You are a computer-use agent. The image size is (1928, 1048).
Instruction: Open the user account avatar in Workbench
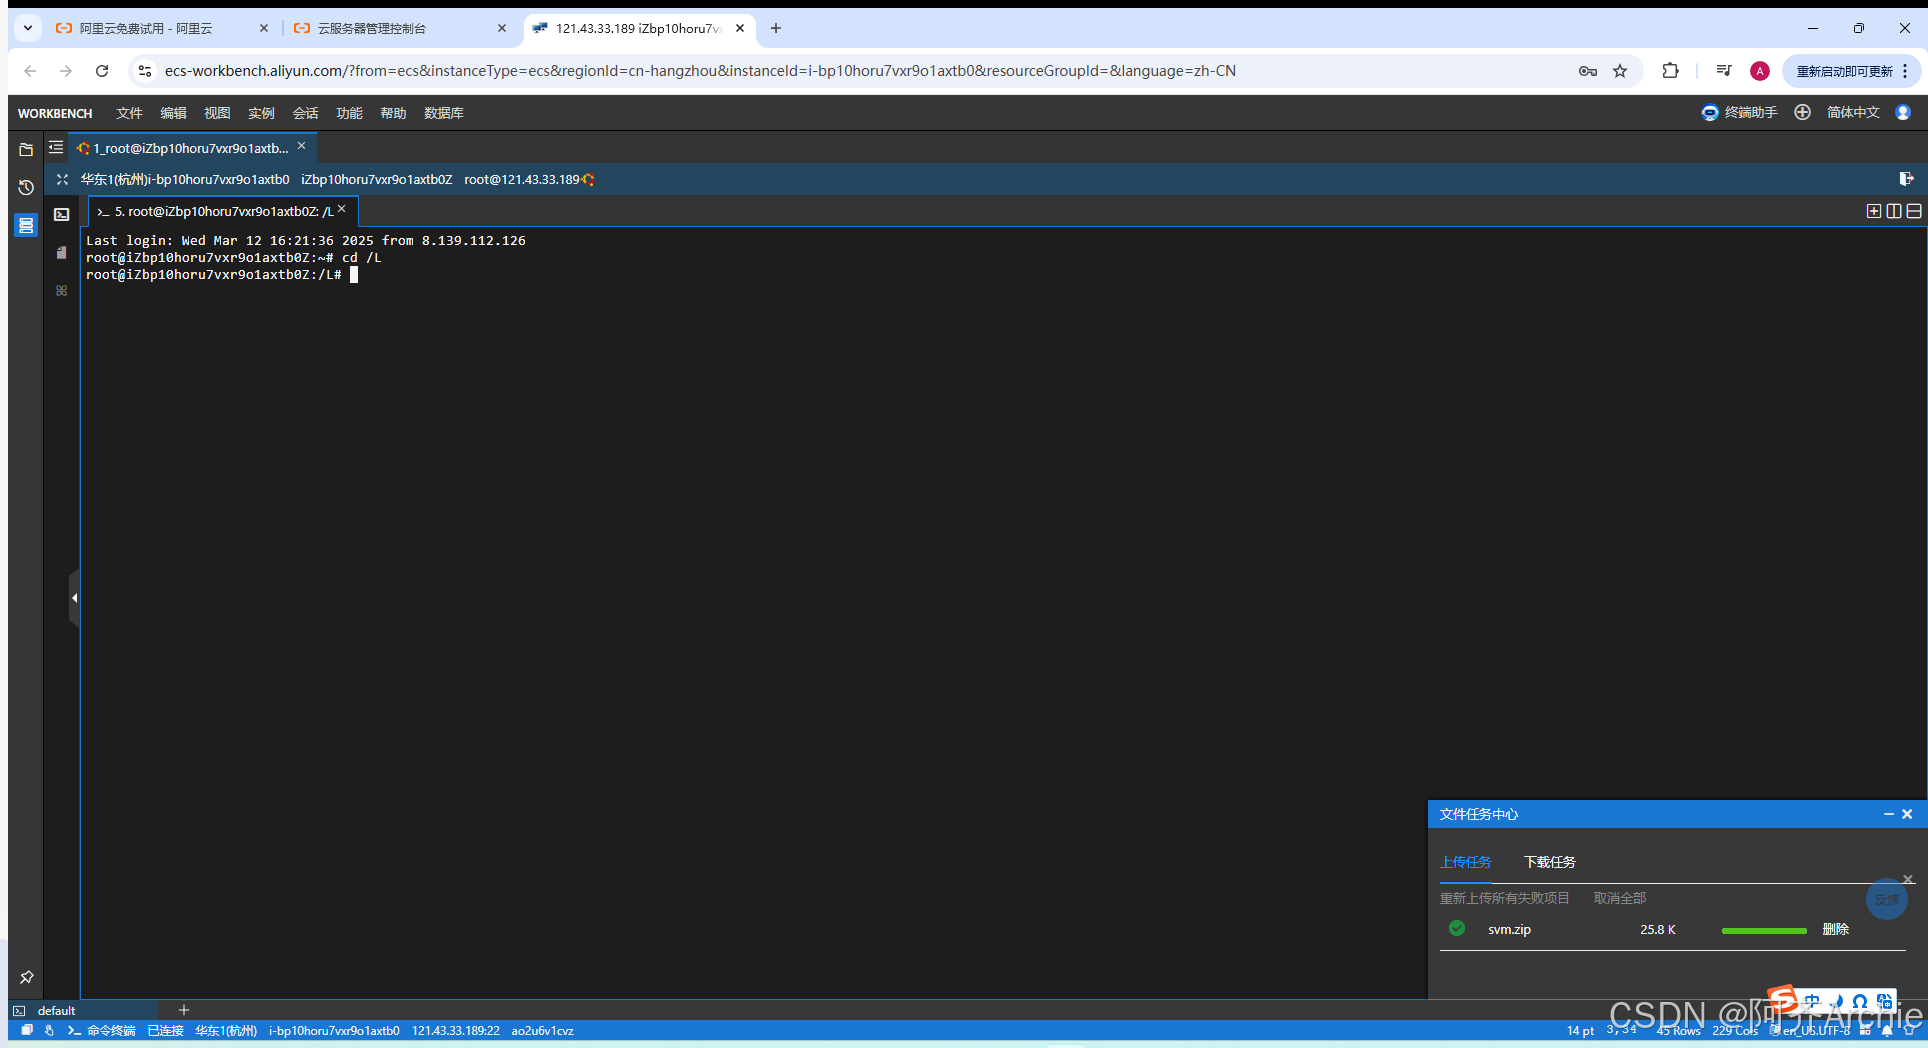(1903, 112)
